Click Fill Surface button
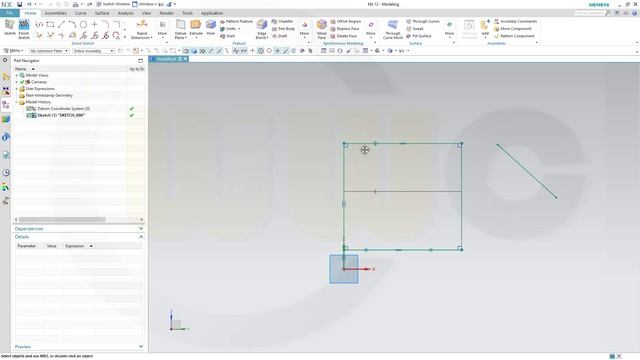The width and height of the screenshot is (640, 360). 419,36
